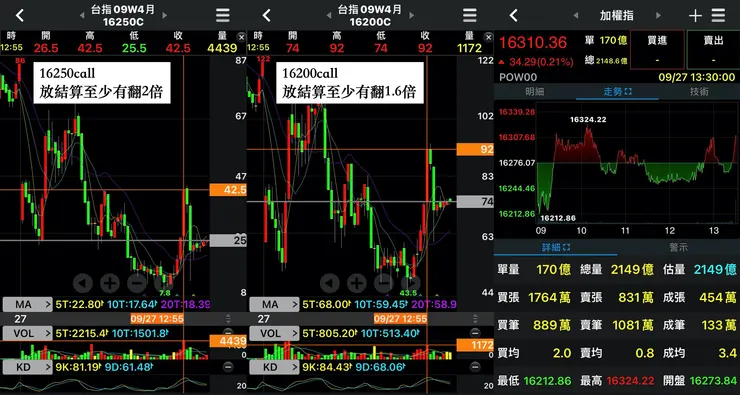Tap the 16324.22 high label on trend chart

point(588,120)
